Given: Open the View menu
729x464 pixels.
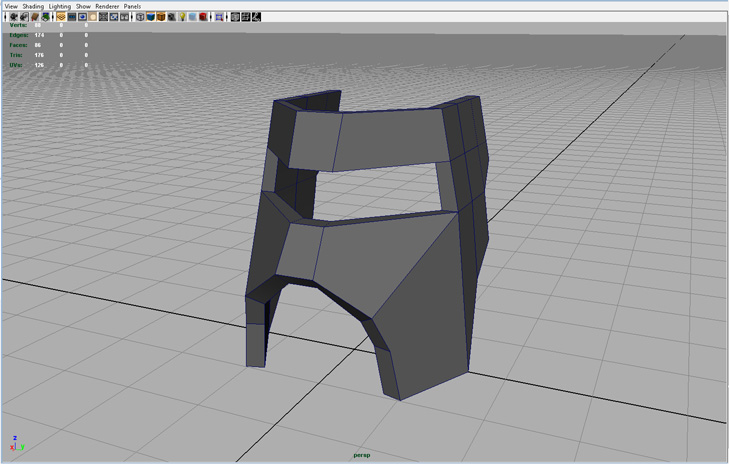Looking at the screenshot, I should pos(11,6).
